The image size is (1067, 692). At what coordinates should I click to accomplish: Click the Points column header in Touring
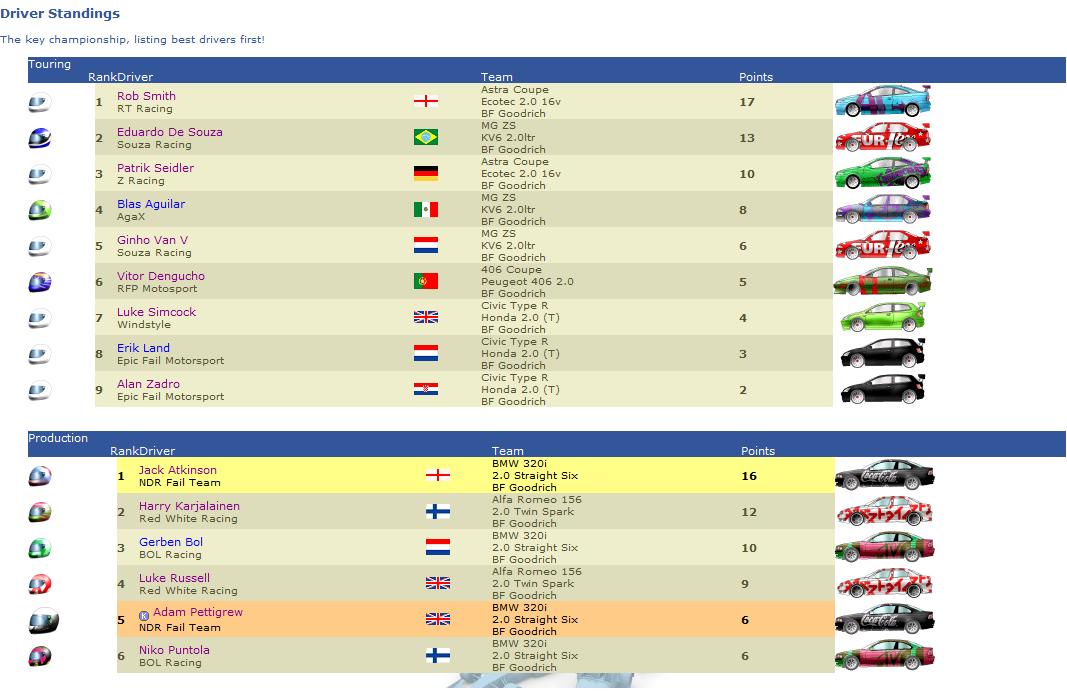click(756, 77)
